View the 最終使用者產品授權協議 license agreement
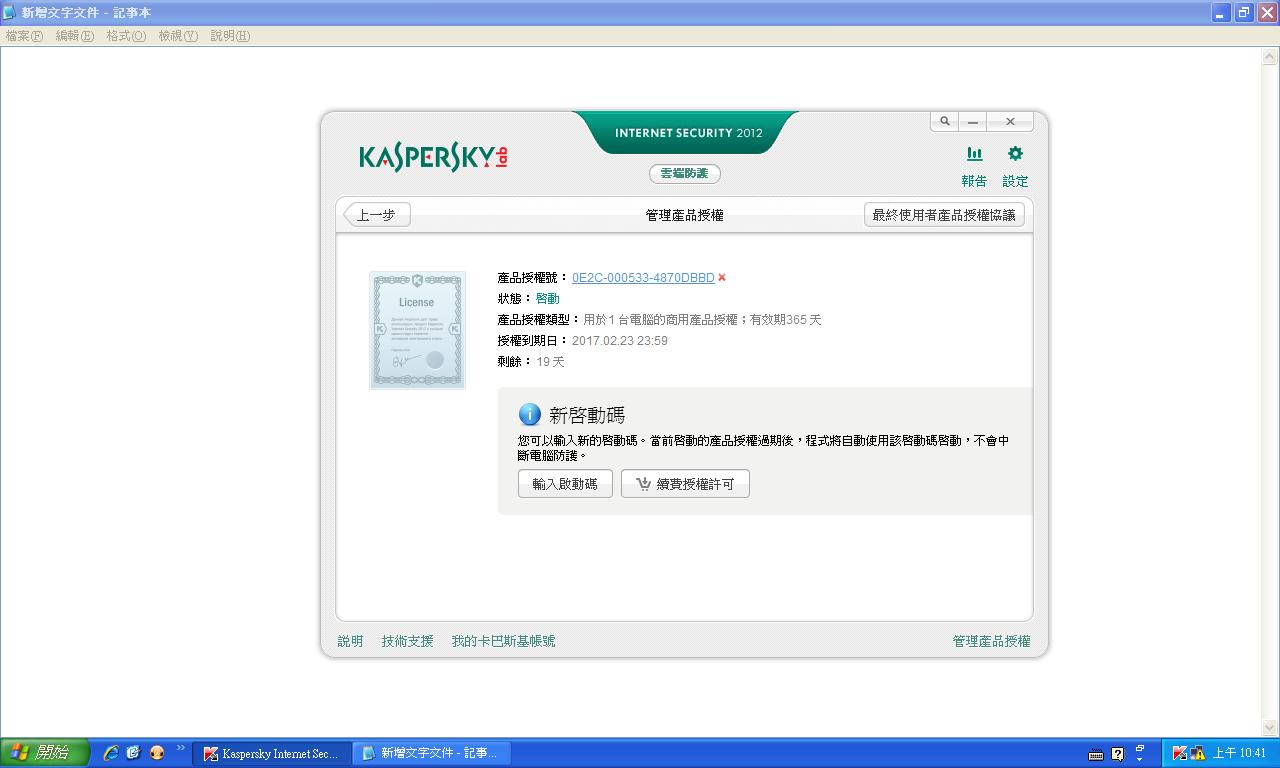The image size is (1280, 768). [943, 214]
